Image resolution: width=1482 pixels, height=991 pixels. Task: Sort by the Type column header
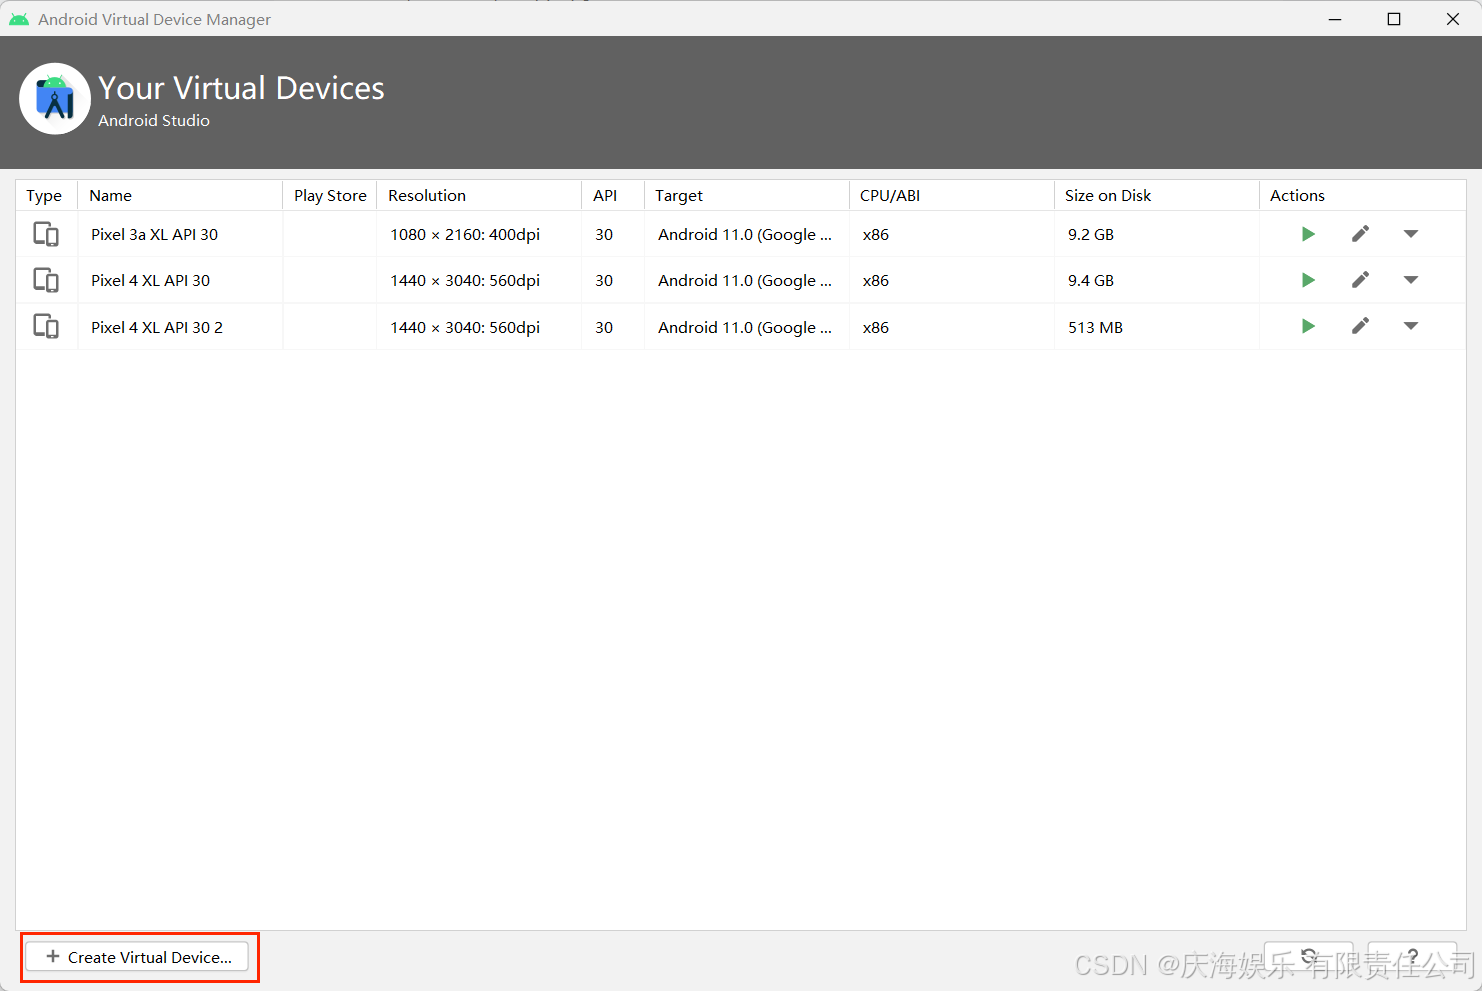pos(46,195)
